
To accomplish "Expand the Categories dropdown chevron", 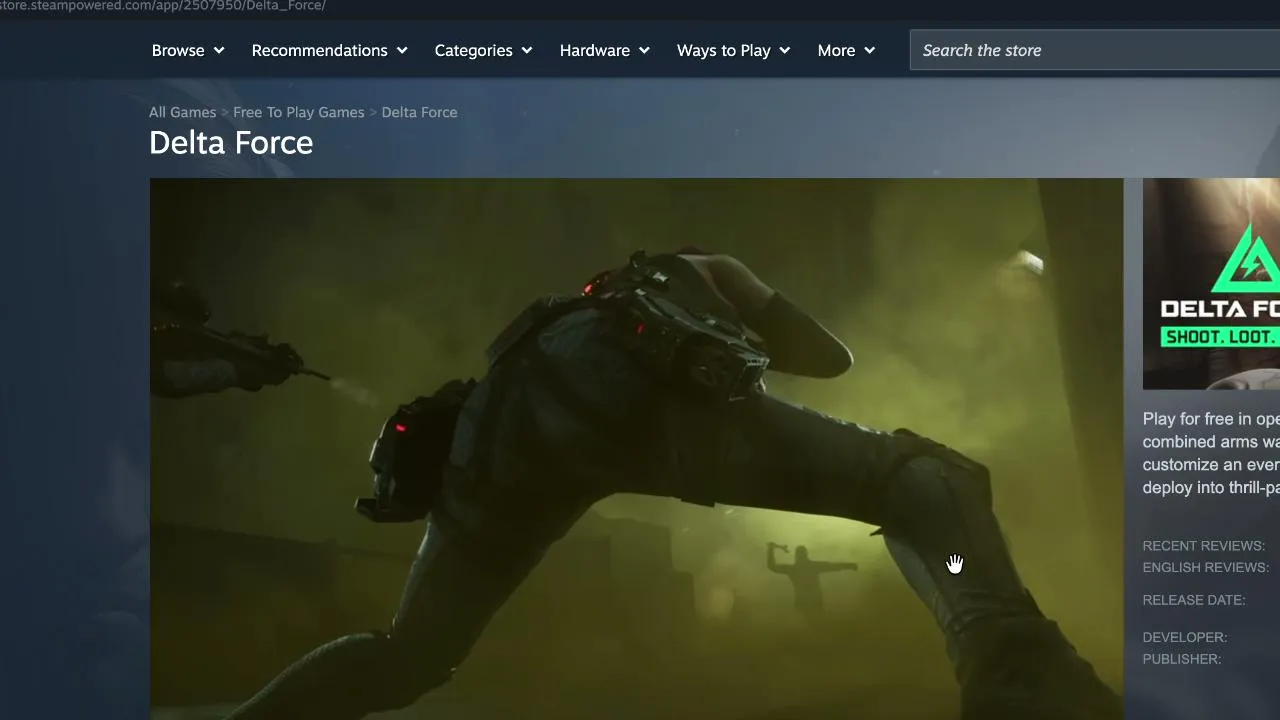I will pos(527,50).
